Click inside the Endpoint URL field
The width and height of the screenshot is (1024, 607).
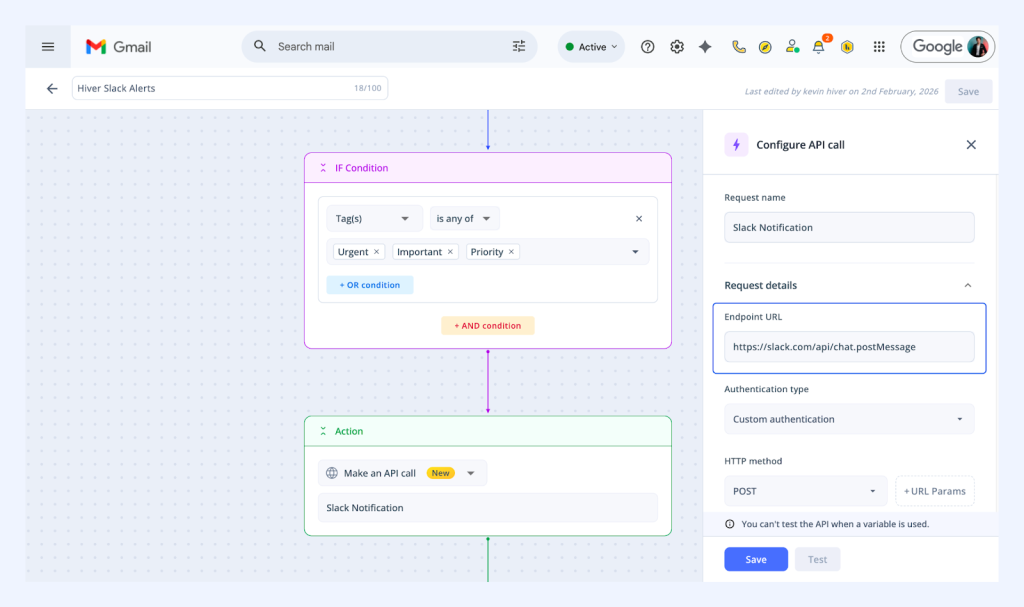[848, 346]
